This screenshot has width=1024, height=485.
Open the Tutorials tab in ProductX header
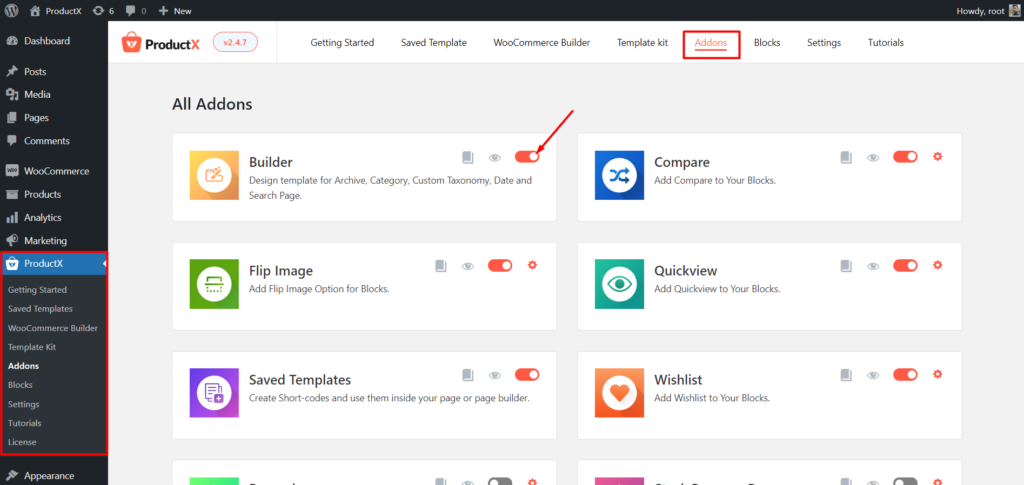pyautogui.click(x=886, y=42)
